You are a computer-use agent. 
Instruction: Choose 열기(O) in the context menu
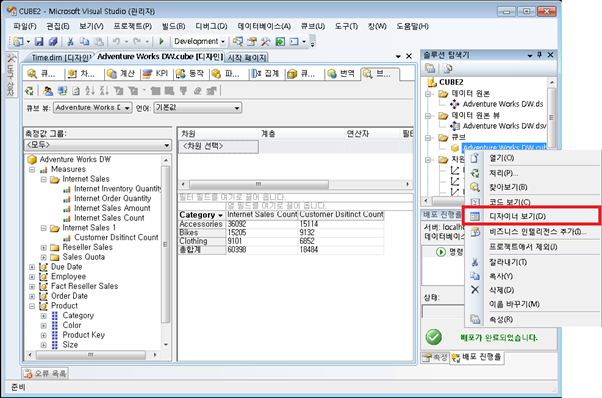pyautogui.click(x=531, y=158)
